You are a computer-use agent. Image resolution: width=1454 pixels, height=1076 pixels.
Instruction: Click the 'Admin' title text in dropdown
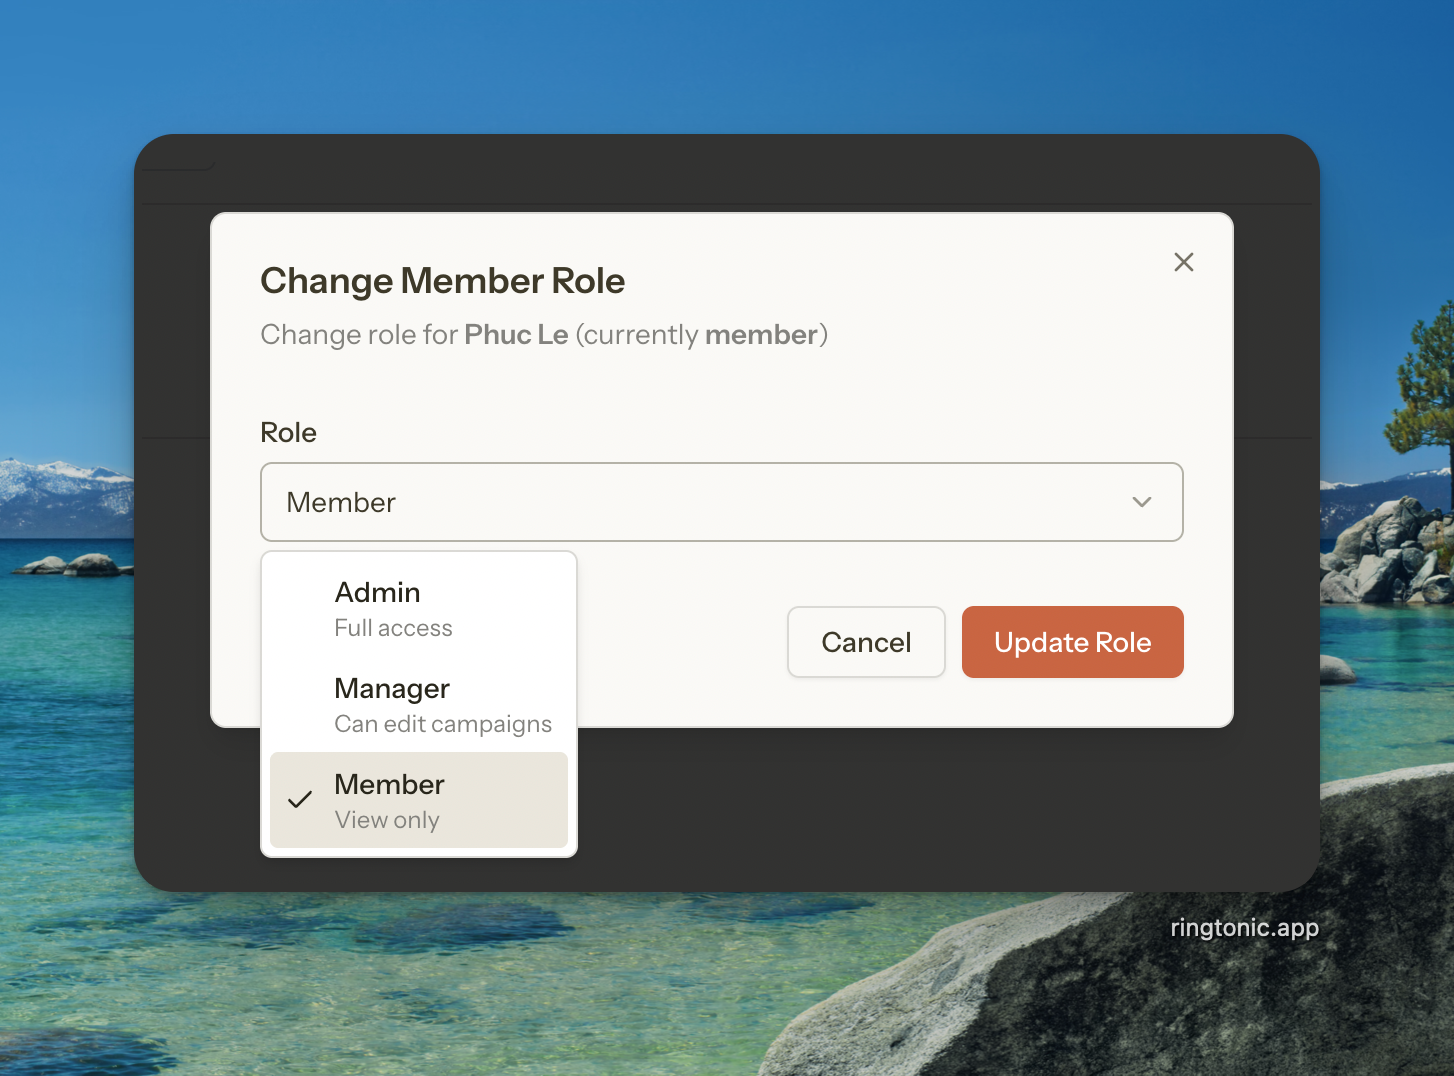(x=377, y=592)
